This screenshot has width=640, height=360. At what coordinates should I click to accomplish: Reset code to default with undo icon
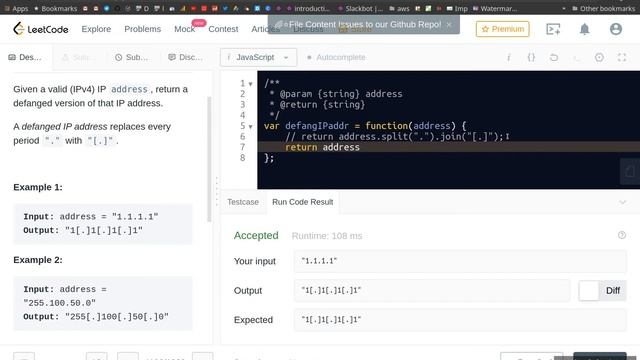pyautogui.click(x=554, y=58)
